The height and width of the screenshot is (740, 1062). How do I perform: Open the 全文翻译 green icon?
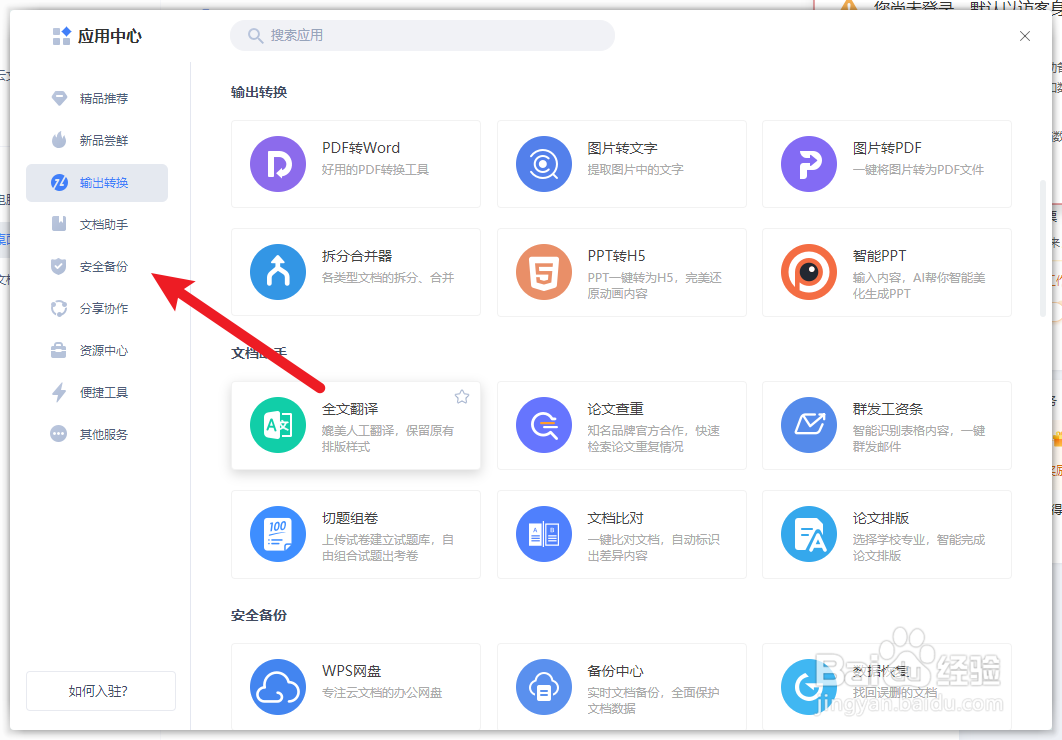tap(278, 425)
